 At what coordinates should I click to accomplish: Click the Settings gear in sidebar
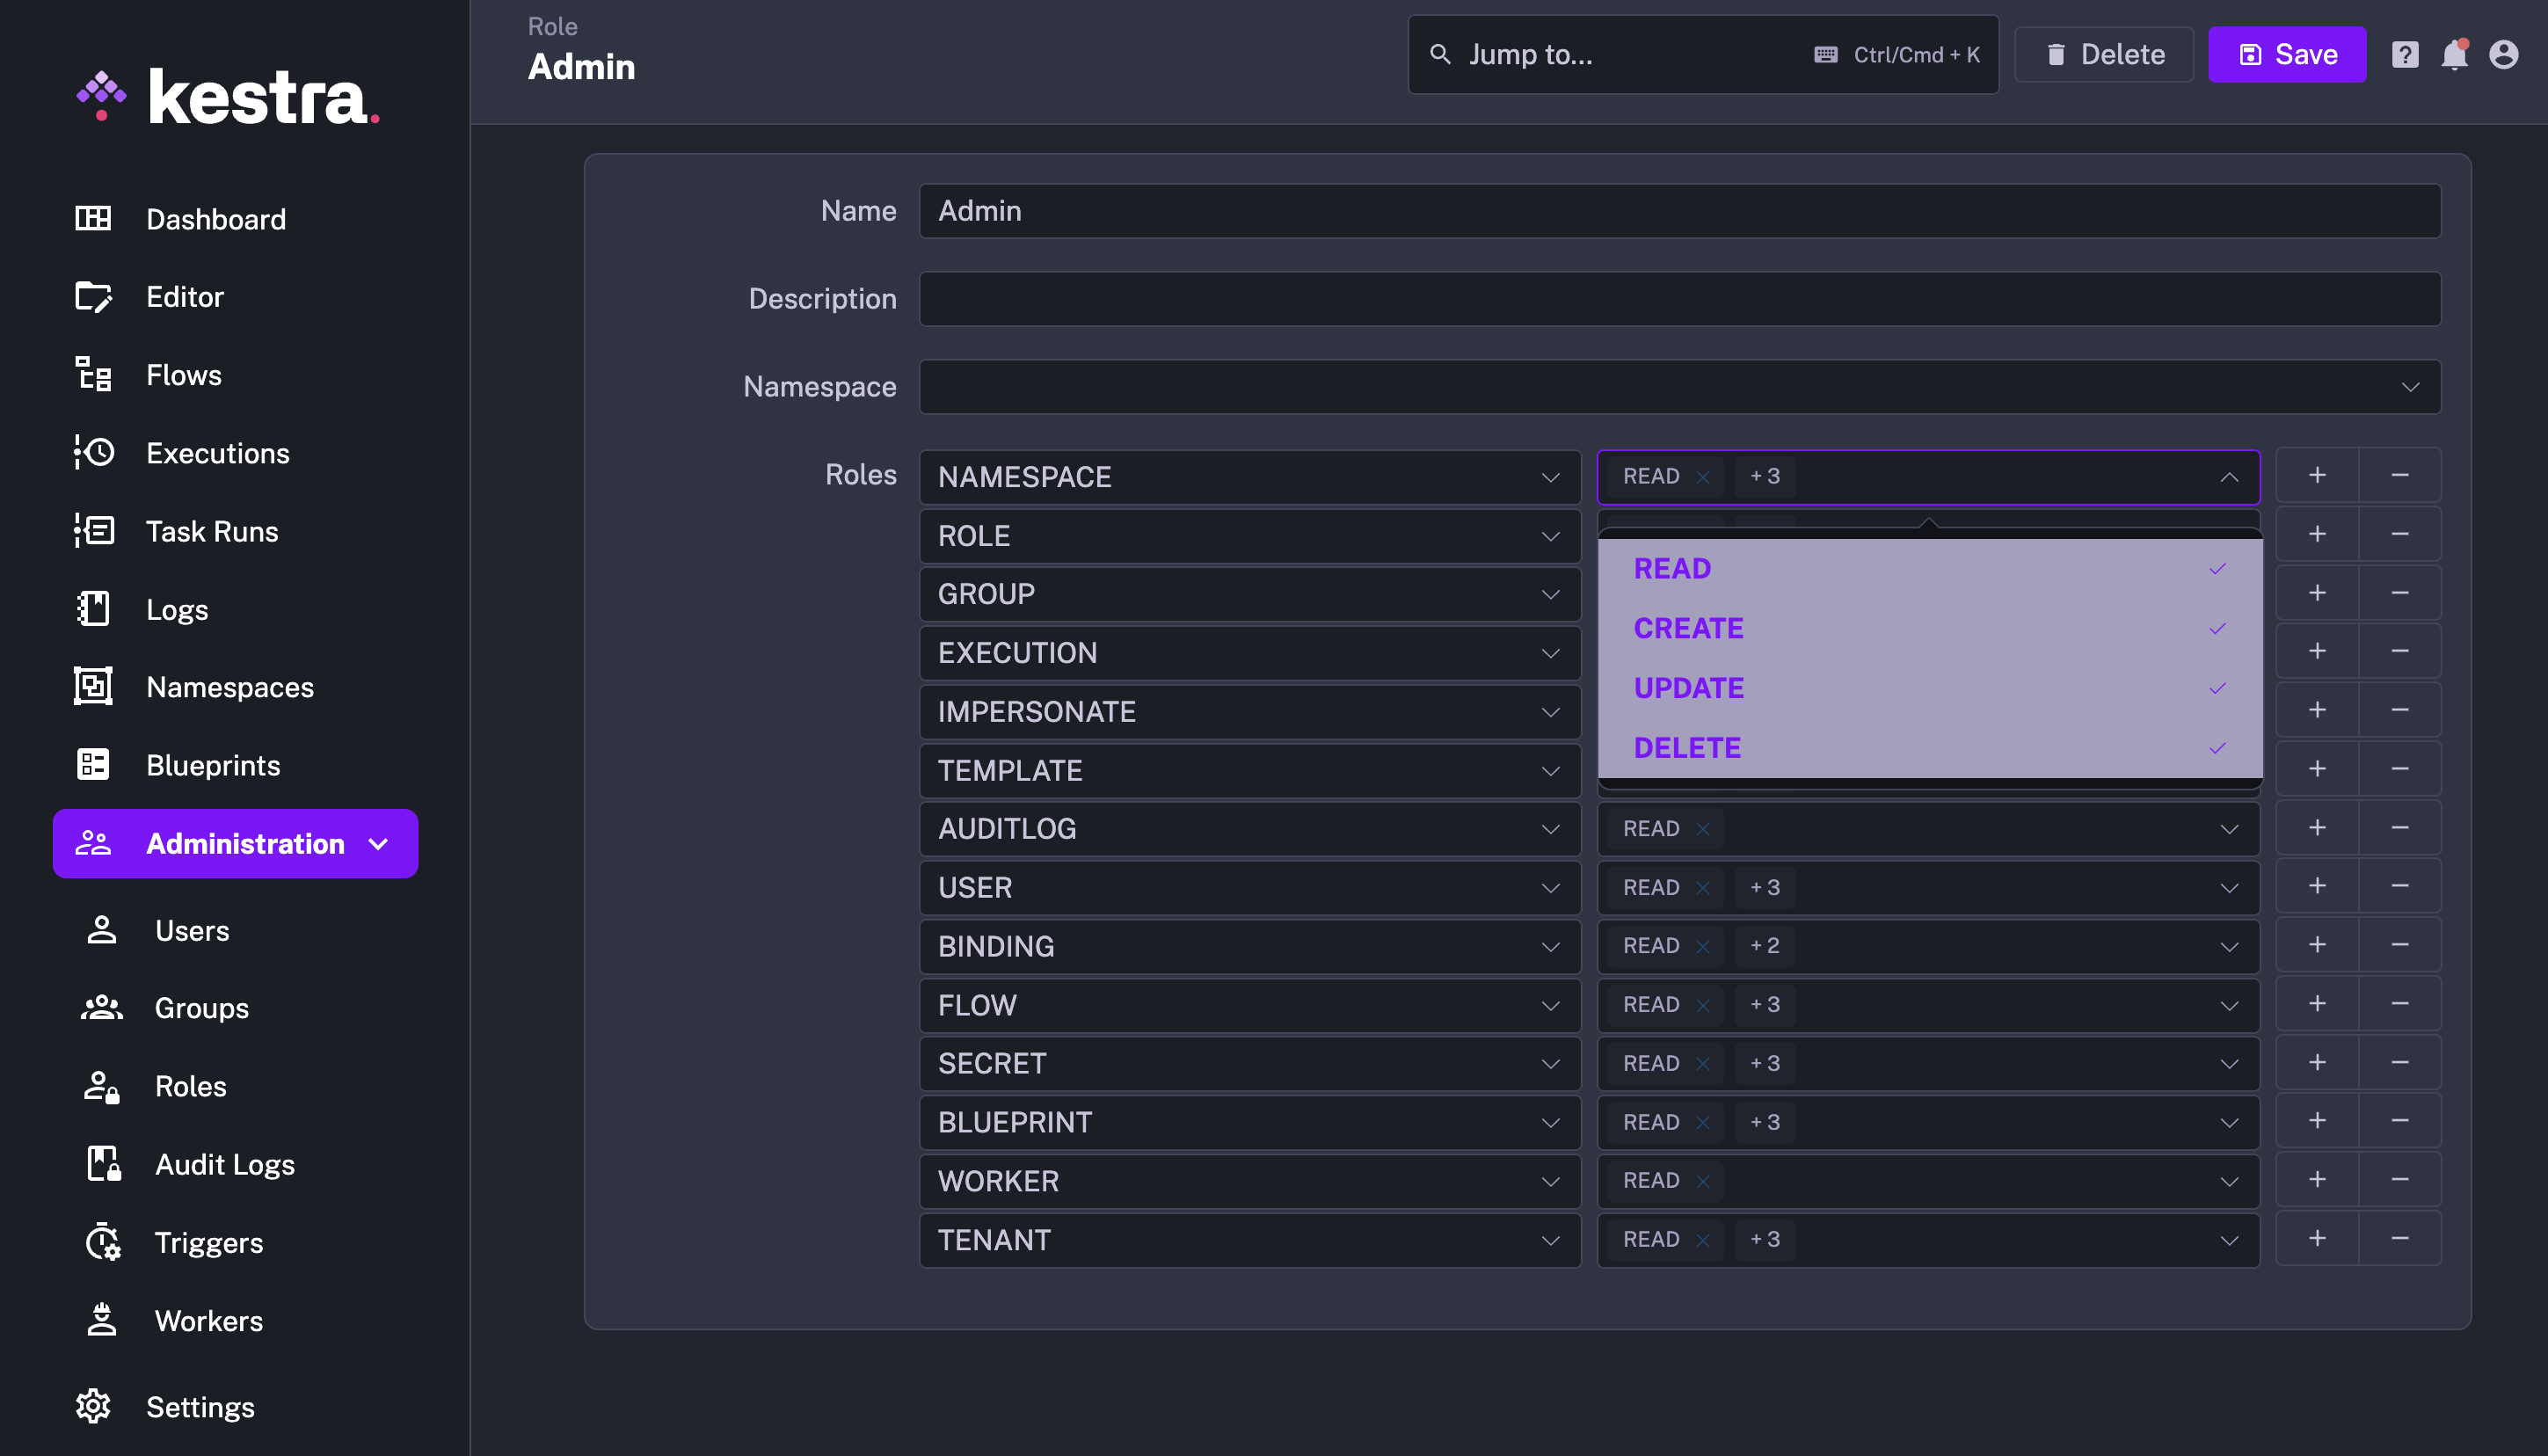[x=94, y=1407]
